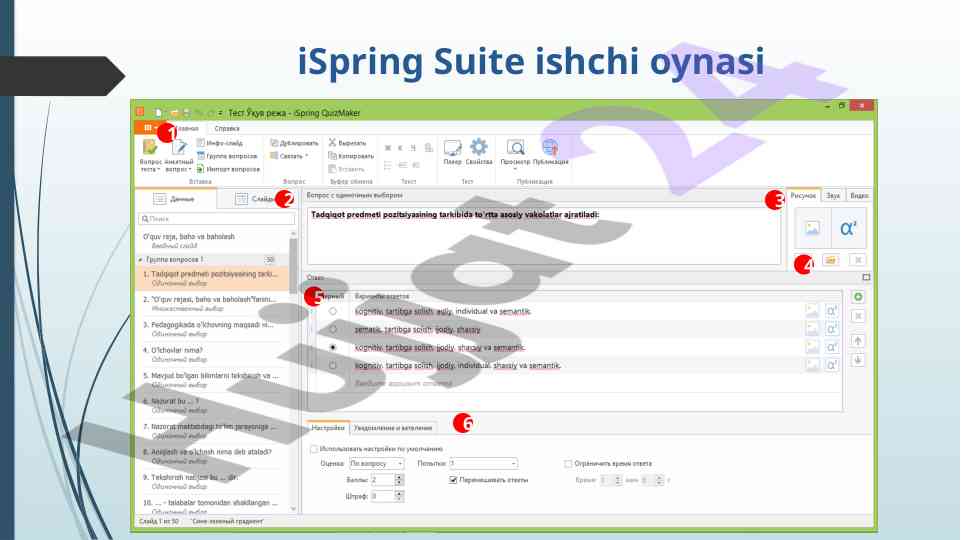Screen dimensions: 961x540
Task: Insert an Инфо-слайд
Action: click(x=219, y=143)
